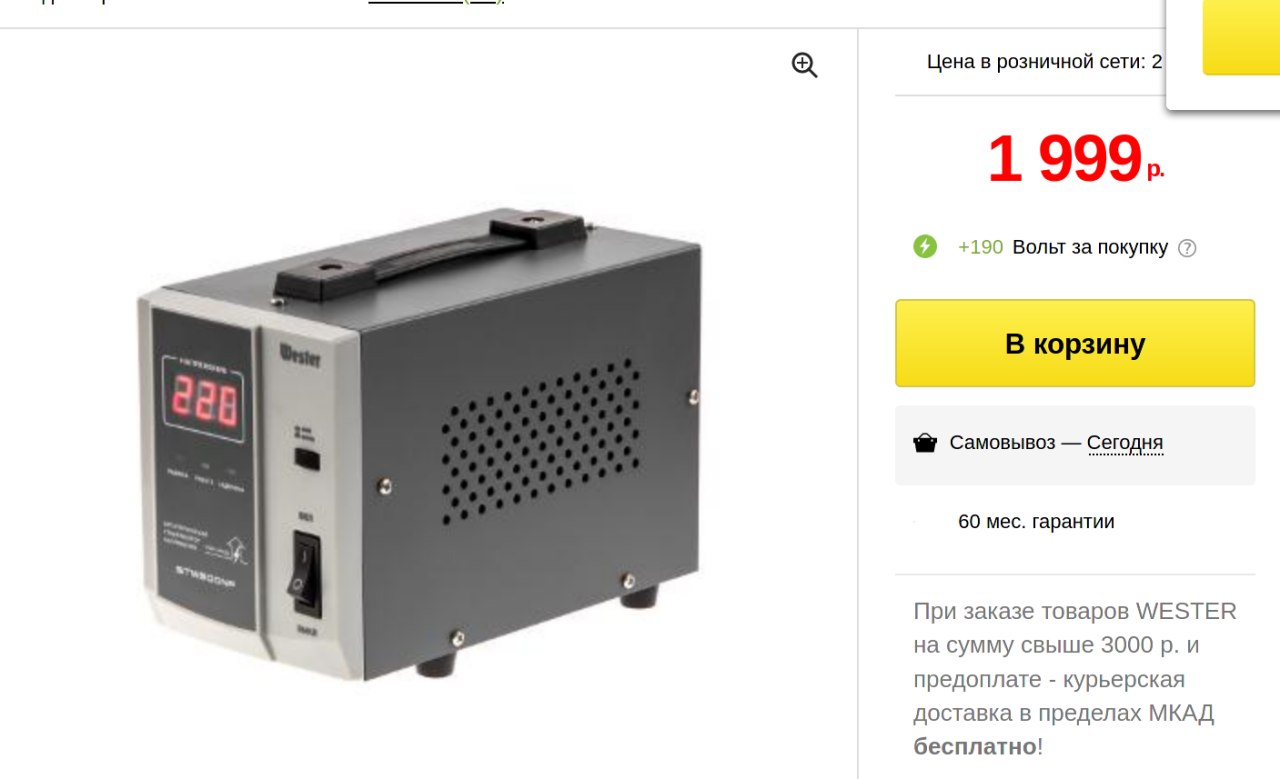The width and height of the screenshot is (1280, 779).
Task: Click the black power switch in the photo
Action: click(306, 571)
